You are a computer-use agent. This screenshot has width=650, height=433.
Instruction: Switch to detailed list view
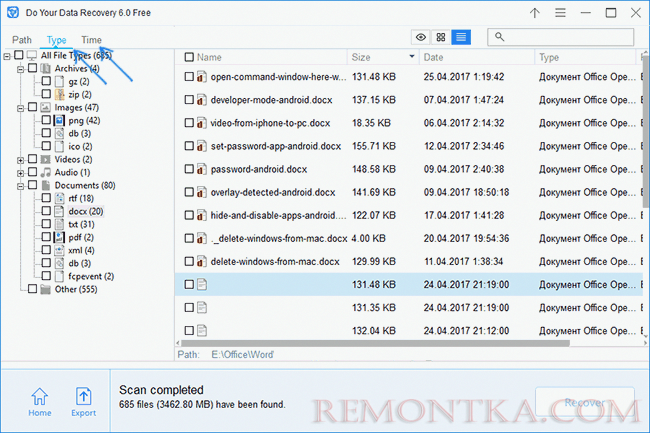(x=460, y=37)
